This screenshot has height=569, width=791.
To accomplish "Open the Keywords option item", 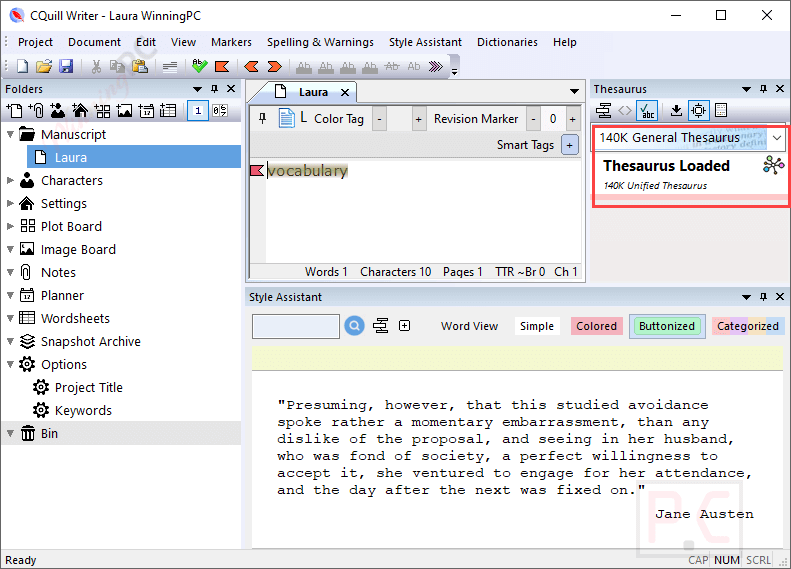I will click(x=83, y=411).
